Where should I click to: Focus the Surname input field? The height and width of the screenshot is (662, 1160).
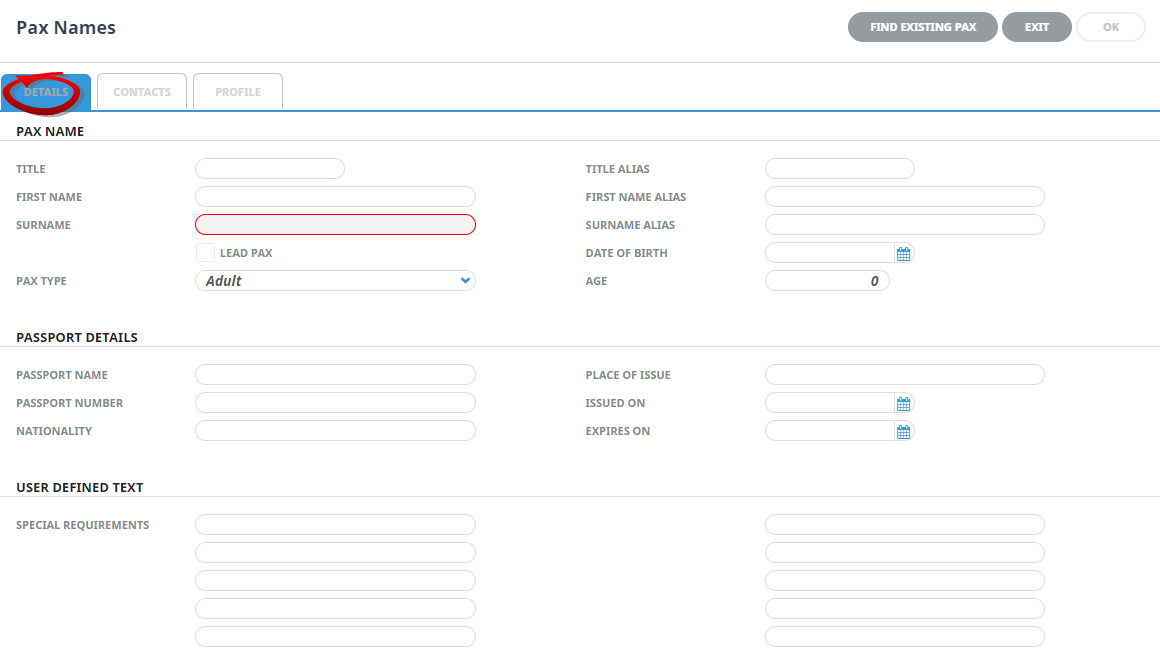tap(335, 225)
